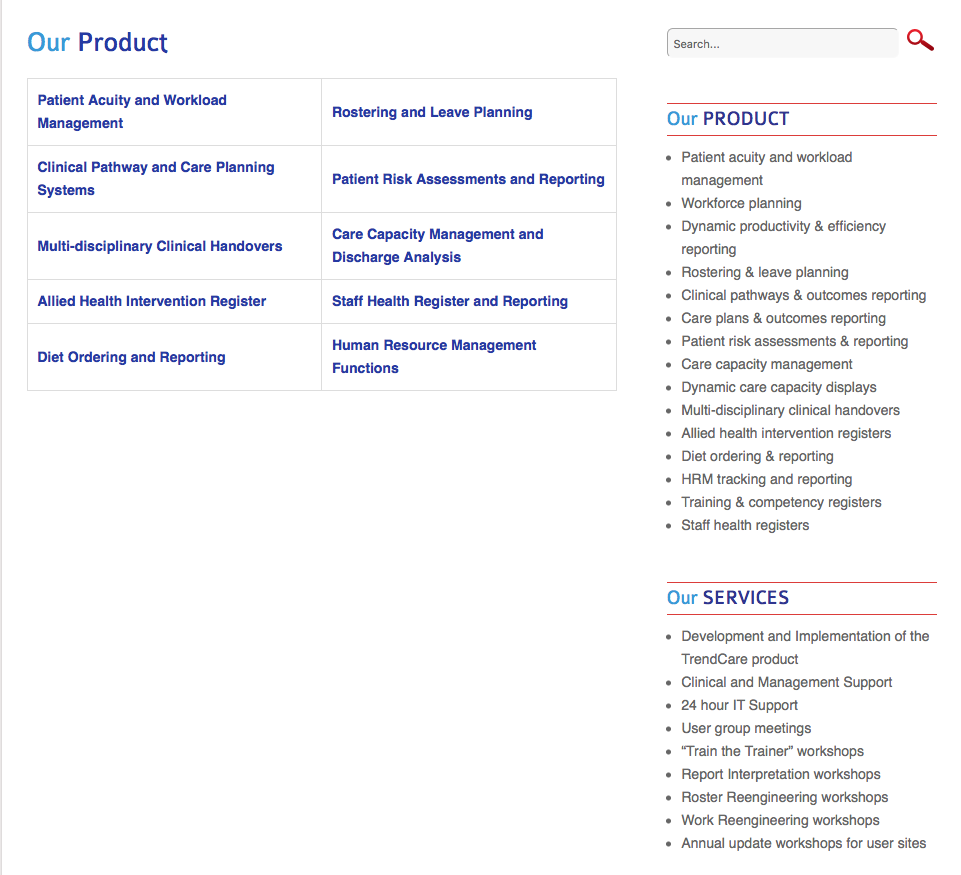This screenshot has height=875, width=961.
Task: Open Human Resource Management Functions link
Action: 434,357
